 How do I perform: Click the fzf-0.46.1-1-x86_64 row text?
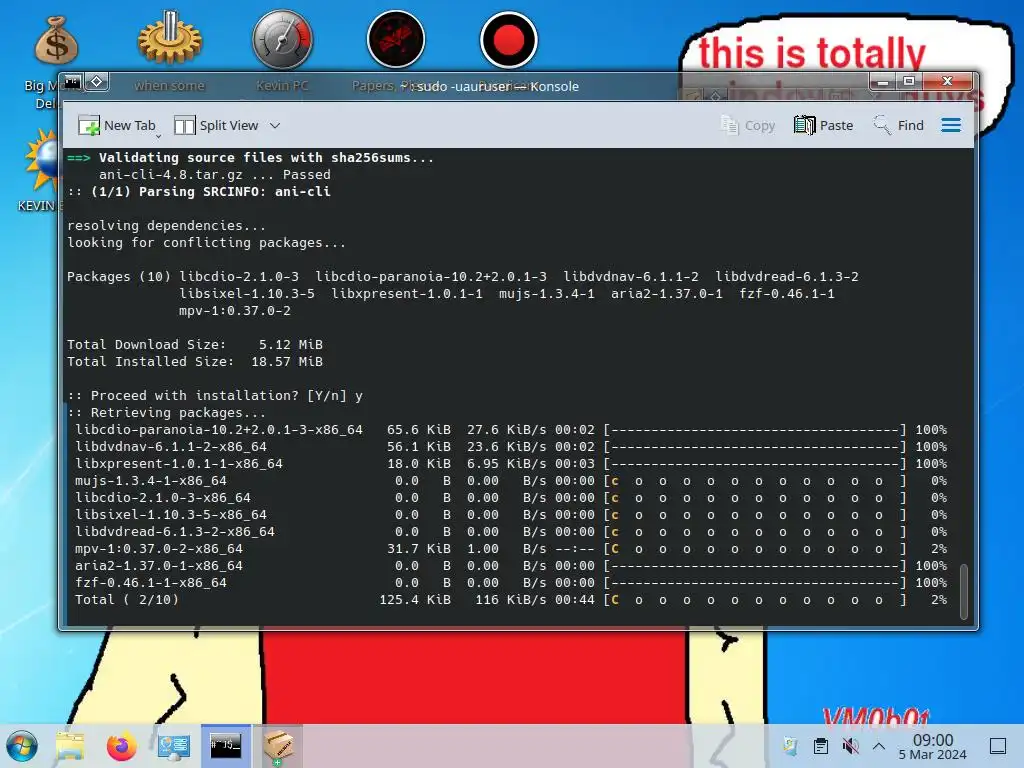pos(151,583)
